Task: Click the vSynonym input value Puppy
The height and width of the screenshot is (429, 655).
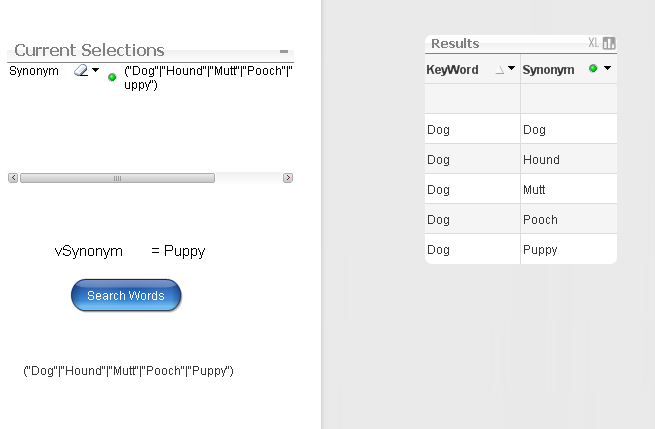Action: [x=184, y=251]
